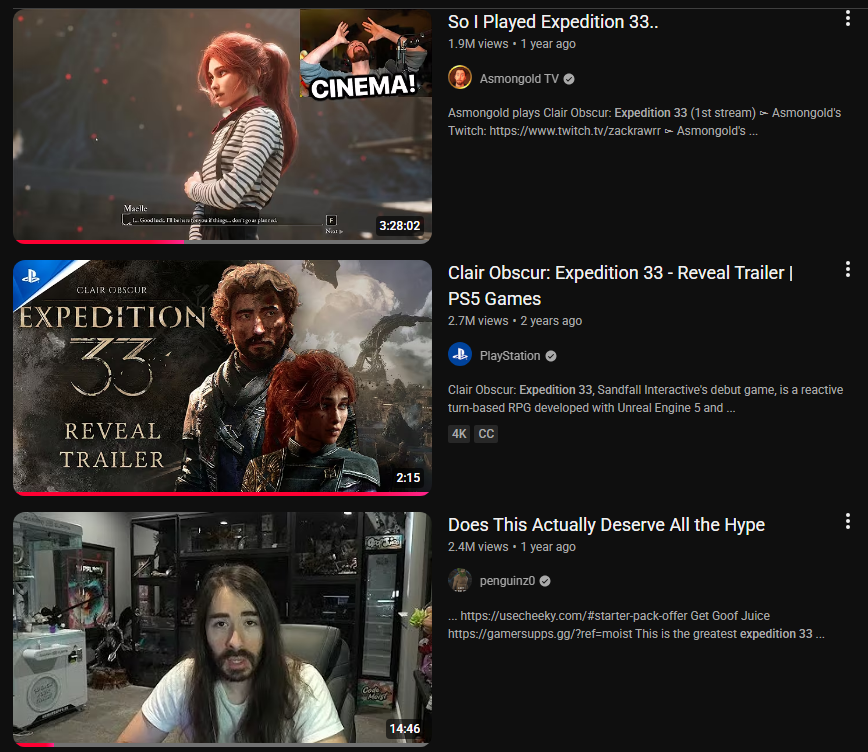The image size is (868, 752).
Task: Click Asmongold plays Clair Obscur description text
Action: [x=644, y=122]
